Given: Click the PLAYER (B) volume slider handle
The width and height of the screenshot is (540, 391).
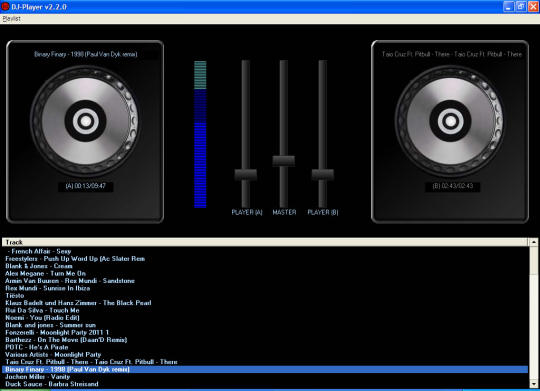Looking at the screenshot, I should (323, 175).
